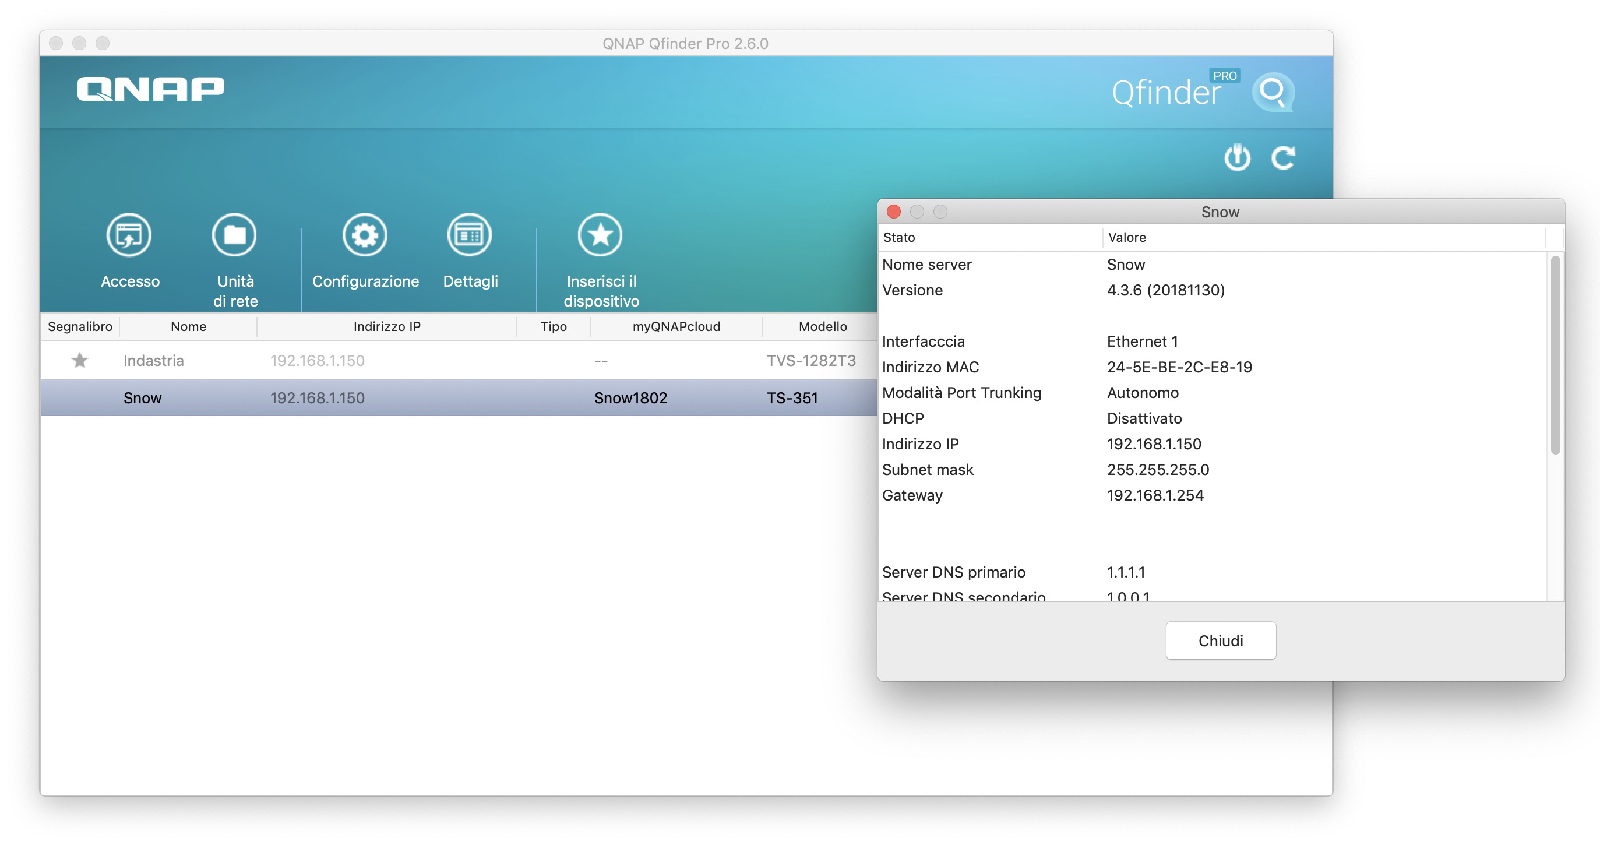Select the Indirizzo MAC row in details

coord(1213,367)
